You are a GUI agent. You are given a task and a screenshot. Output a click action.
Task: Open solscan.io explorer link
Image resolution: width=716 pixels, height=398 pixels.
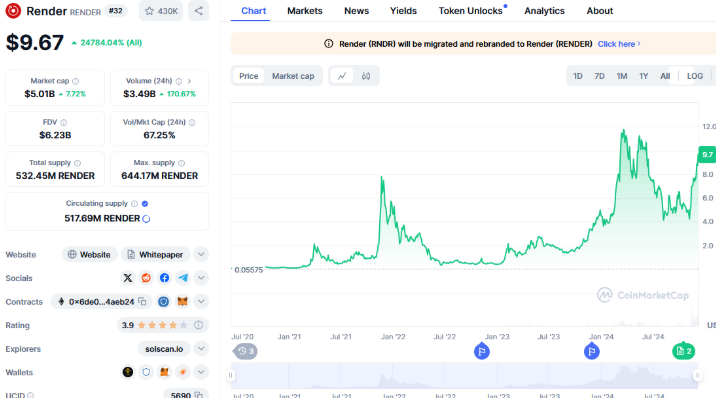pyautogui.click(x=164, y=349)
